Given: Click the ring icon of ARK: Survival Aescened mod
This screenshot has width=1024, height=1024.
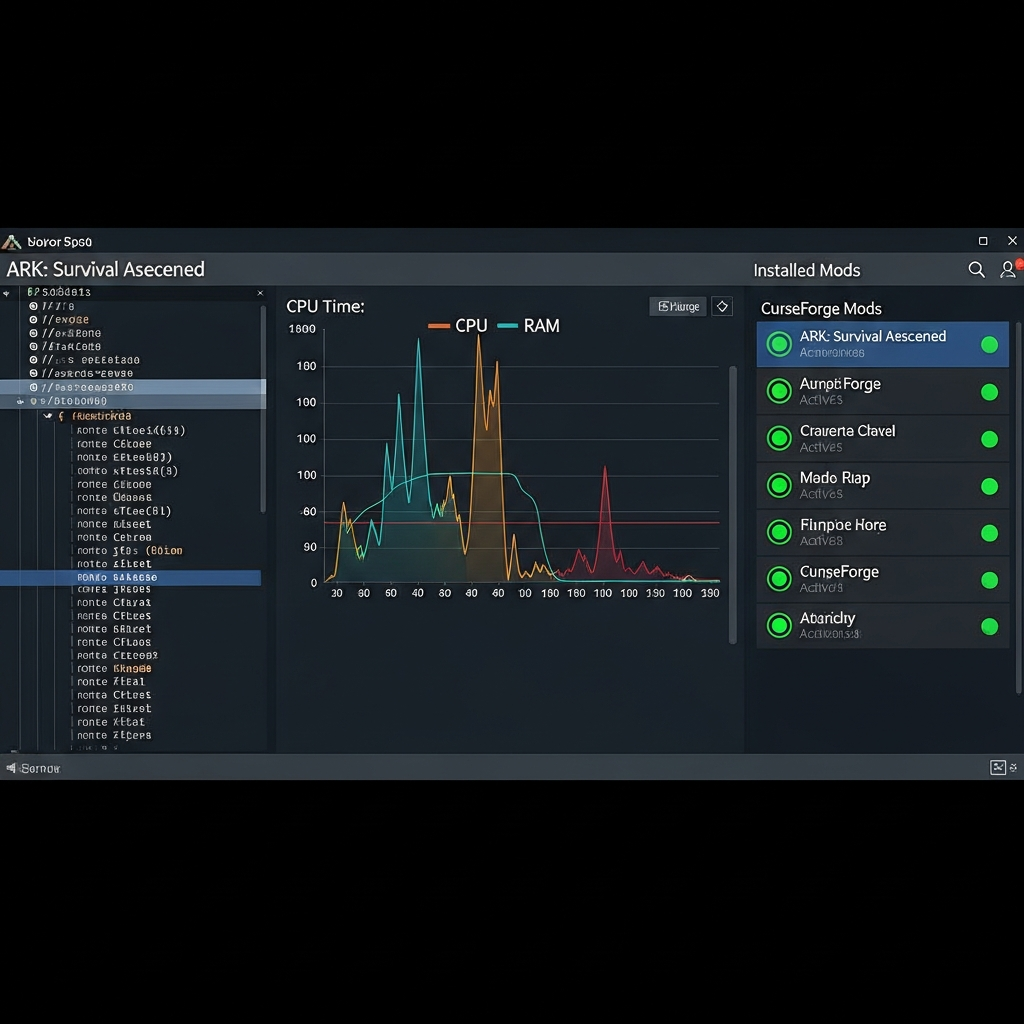Looking at the screenshot, I should [x=778, y=344].
